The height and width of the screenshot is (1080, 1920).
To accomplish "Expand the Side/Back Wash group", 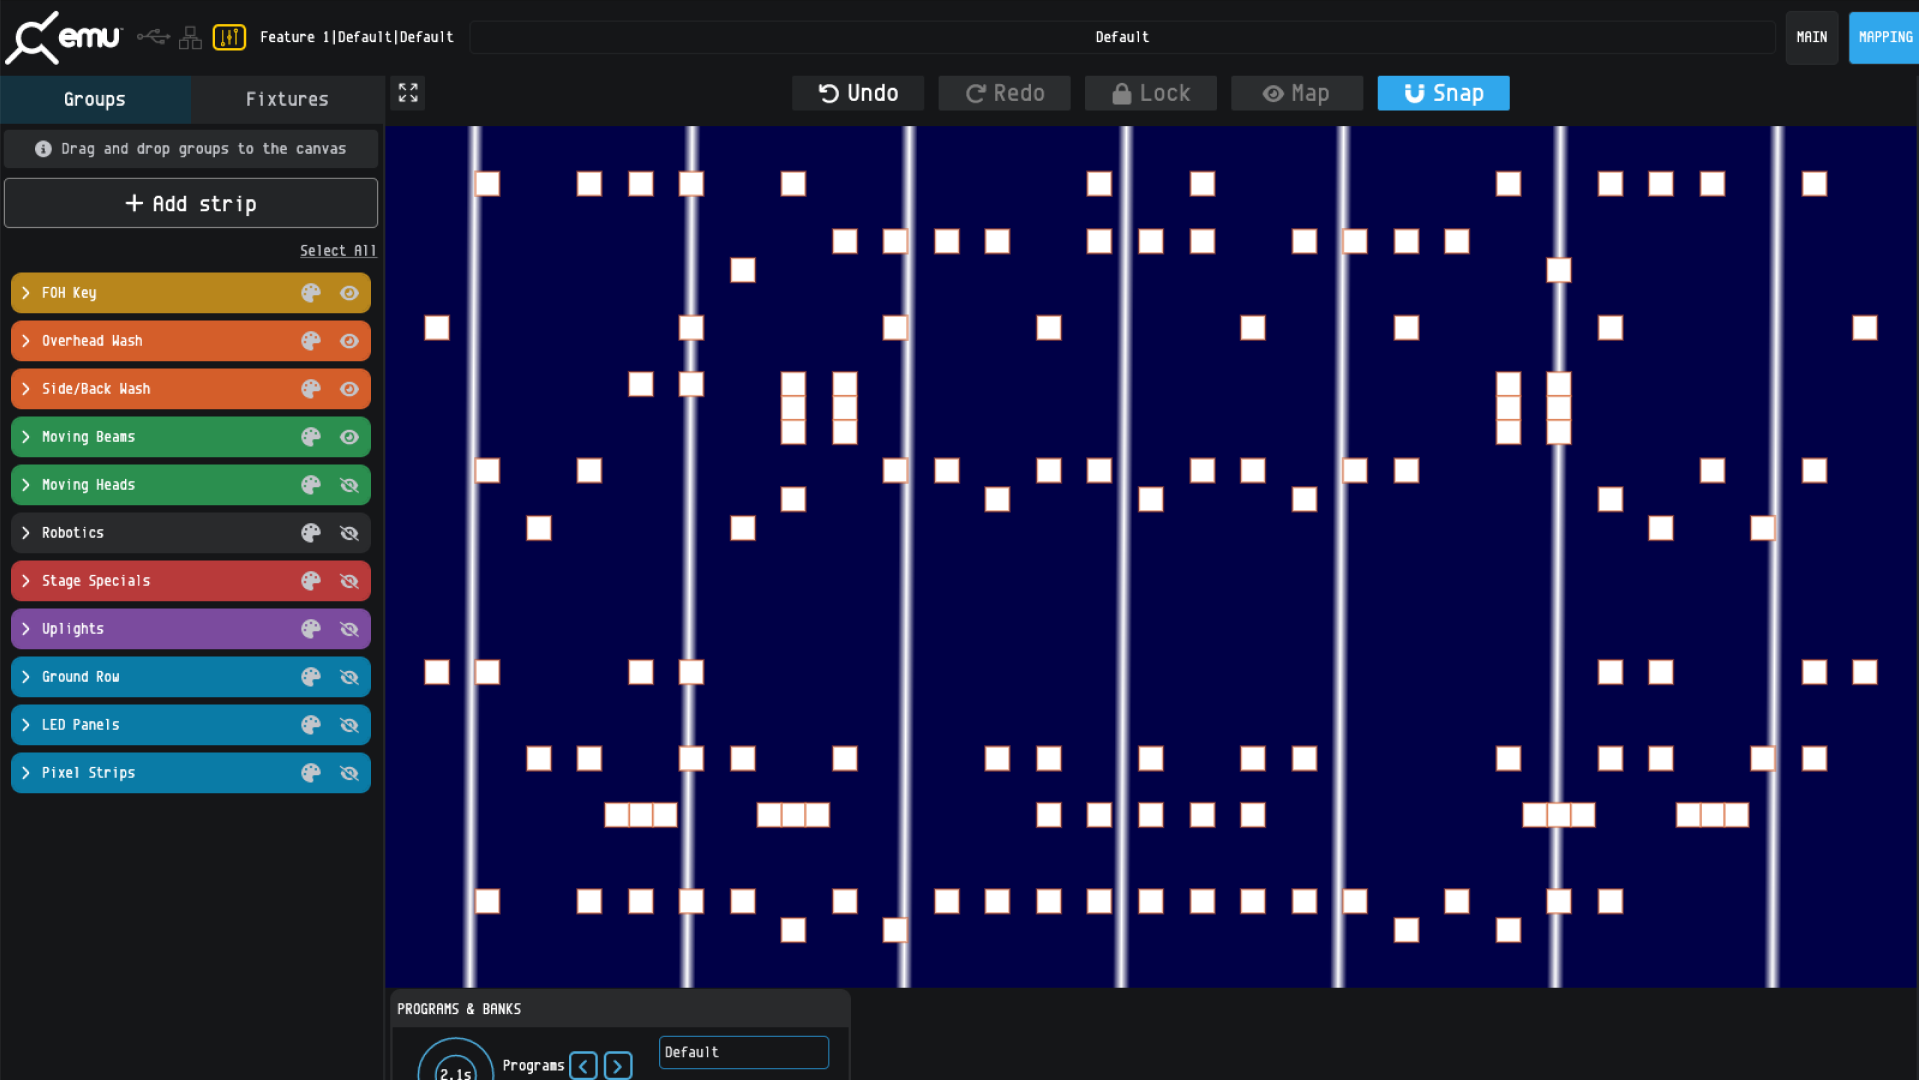I will point(26,389).
